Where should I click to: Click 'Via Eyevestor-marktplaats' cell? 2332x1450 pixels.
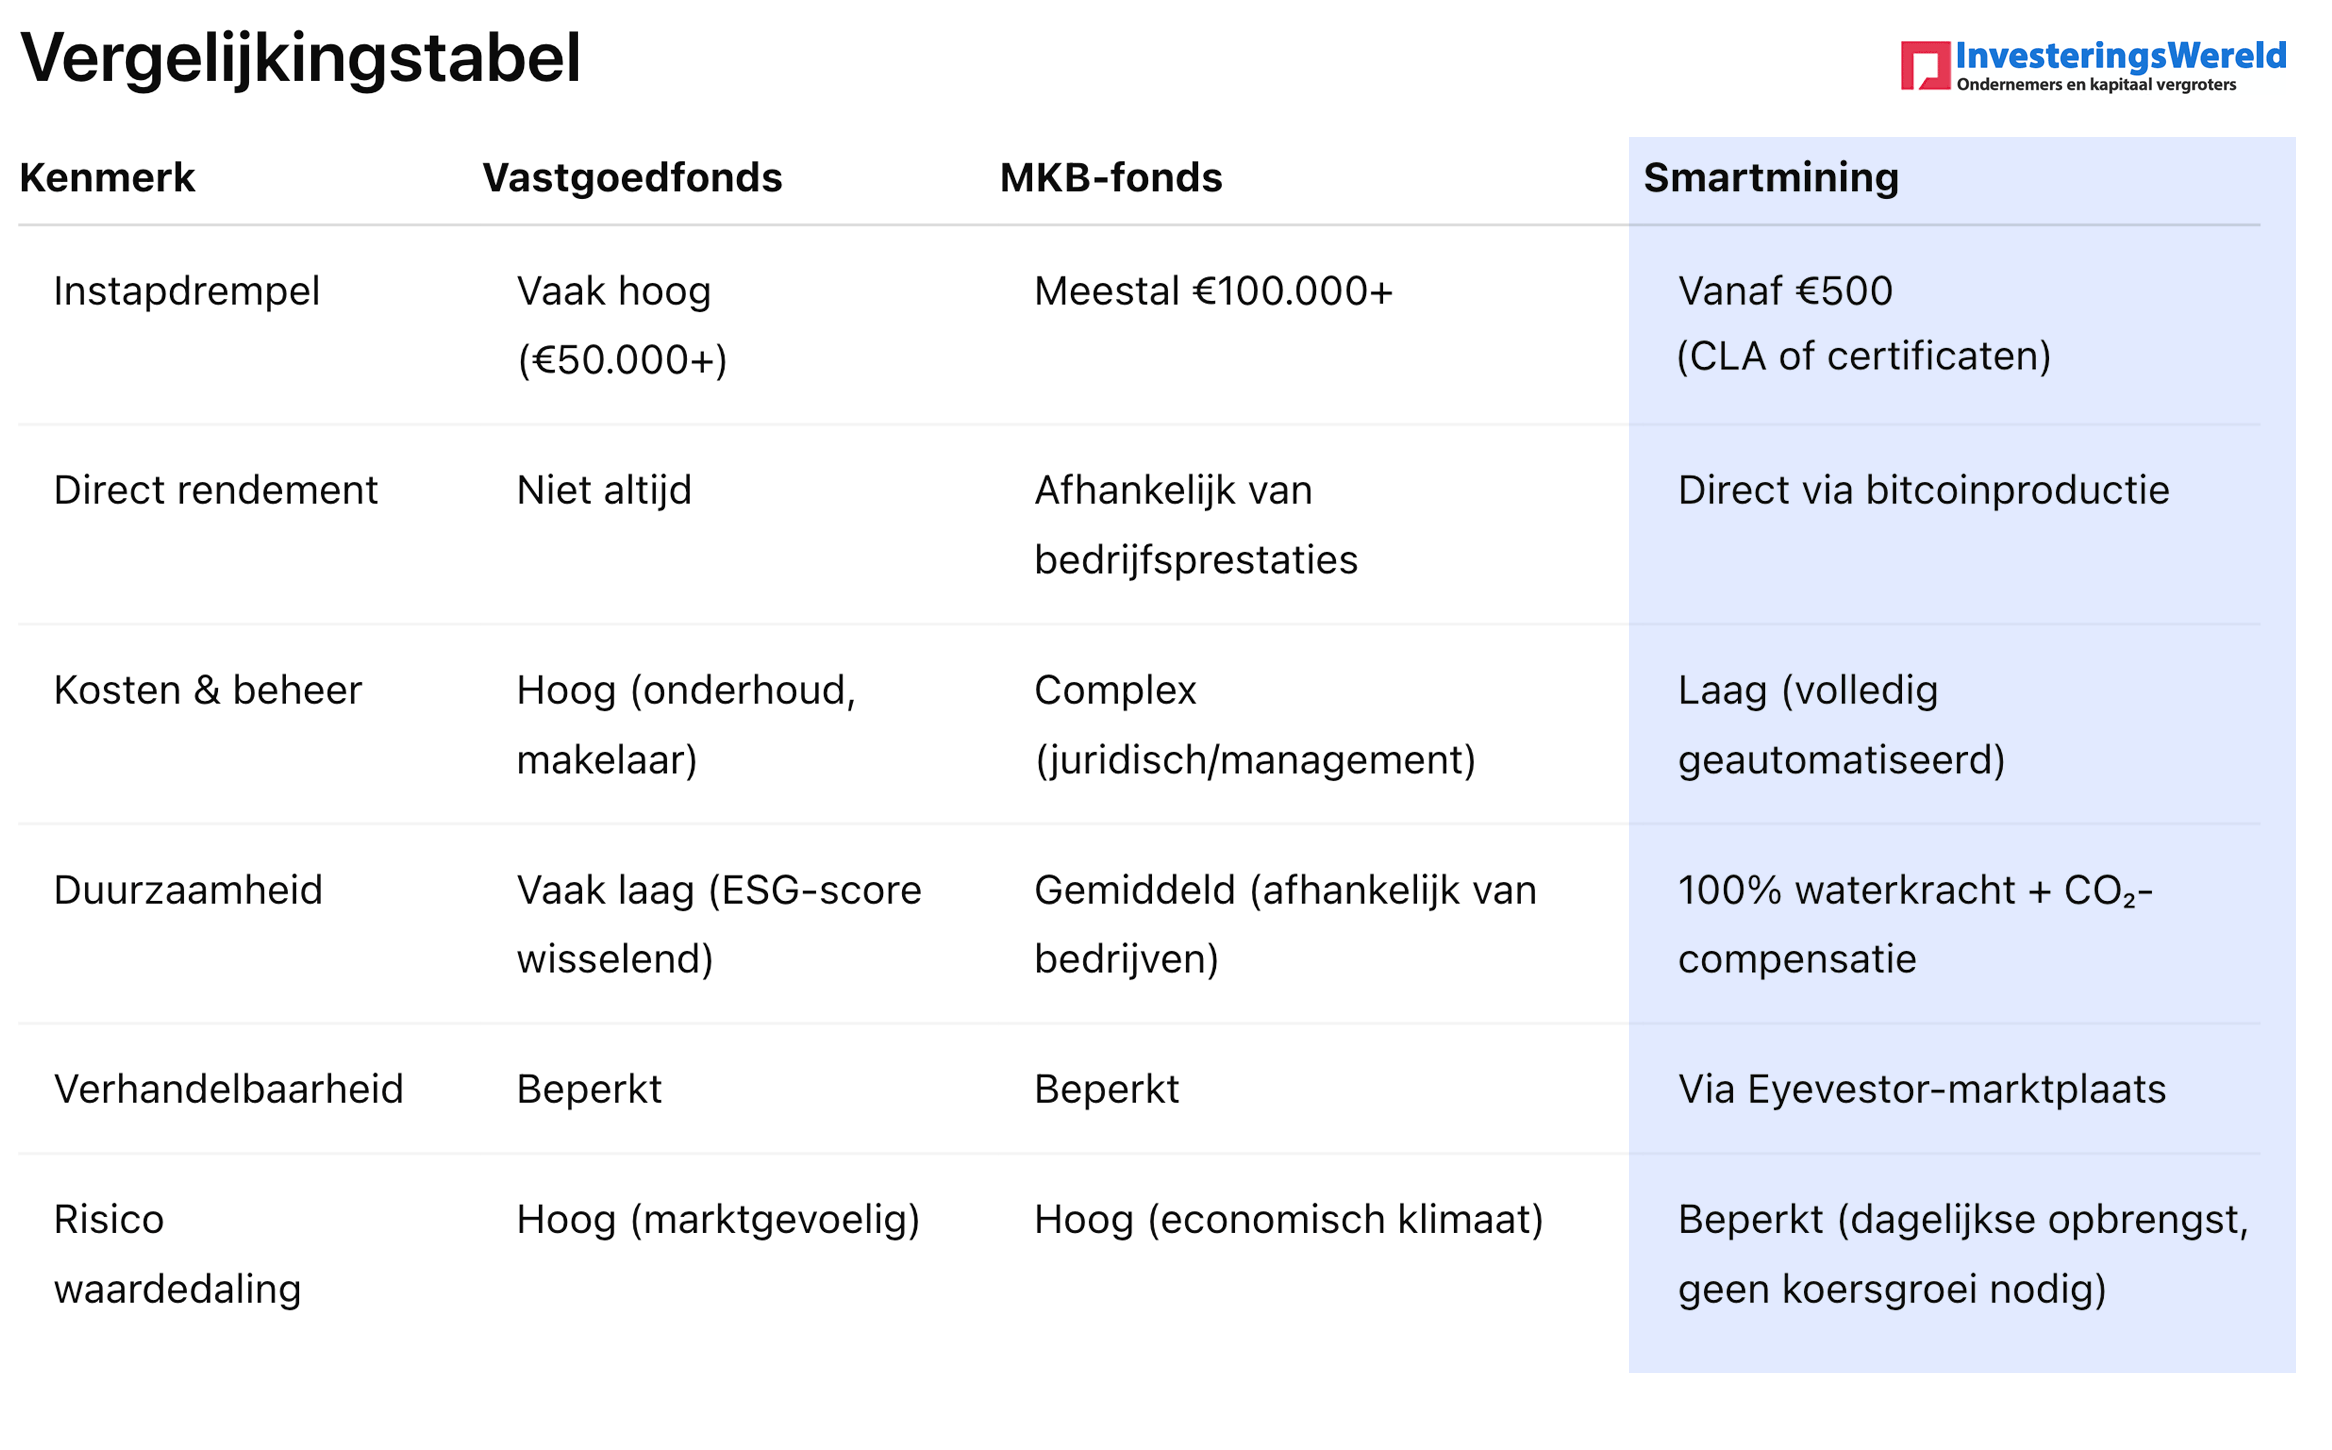(x=1921, y=1089)
